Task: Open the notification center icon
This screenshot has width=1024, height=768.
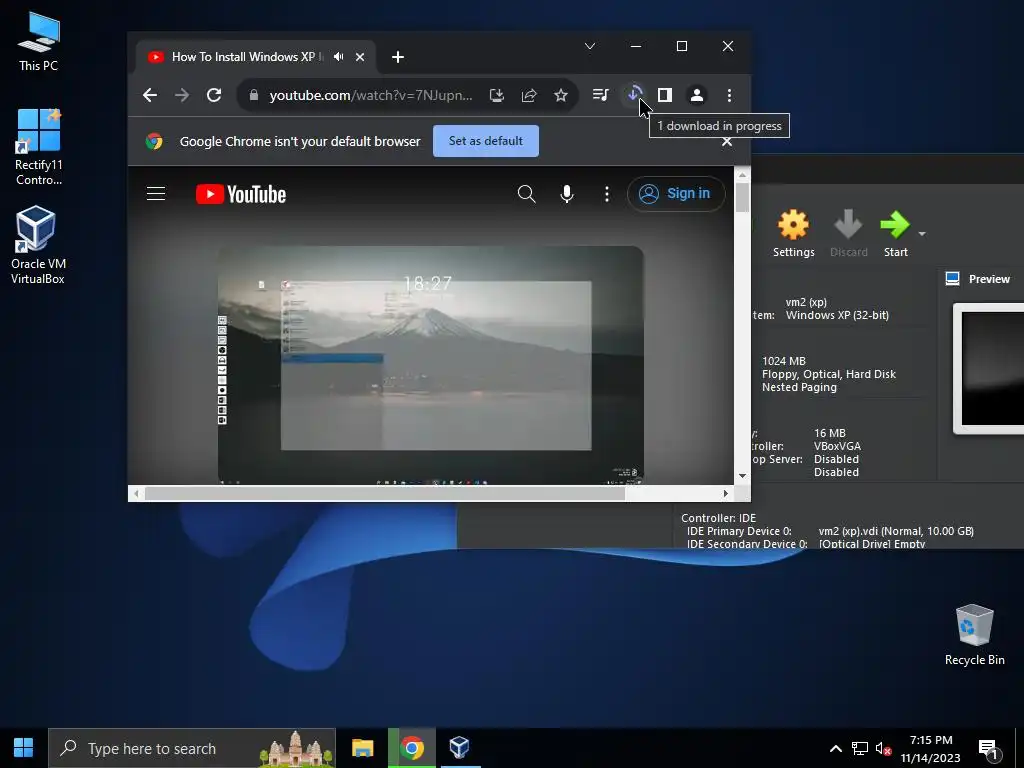Action: tap(989, 749)
